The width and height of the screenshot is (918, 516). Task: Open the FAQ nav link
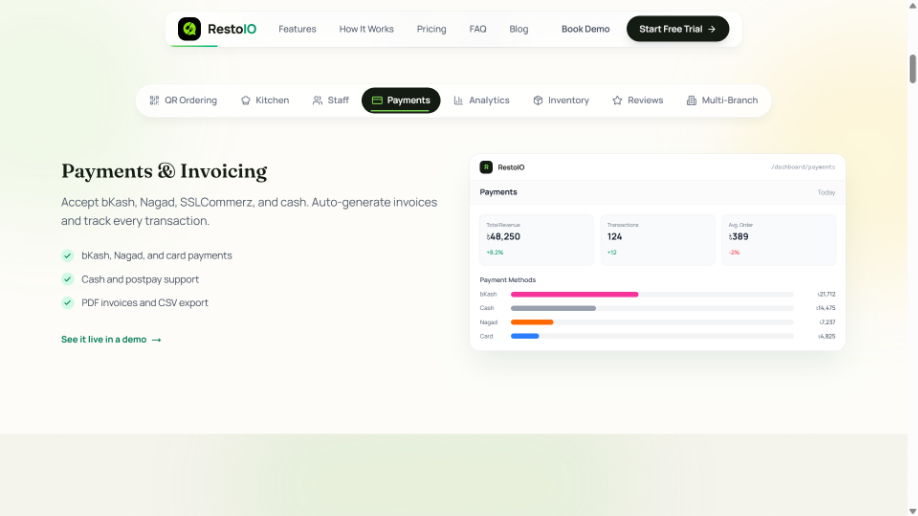(478, 29)
